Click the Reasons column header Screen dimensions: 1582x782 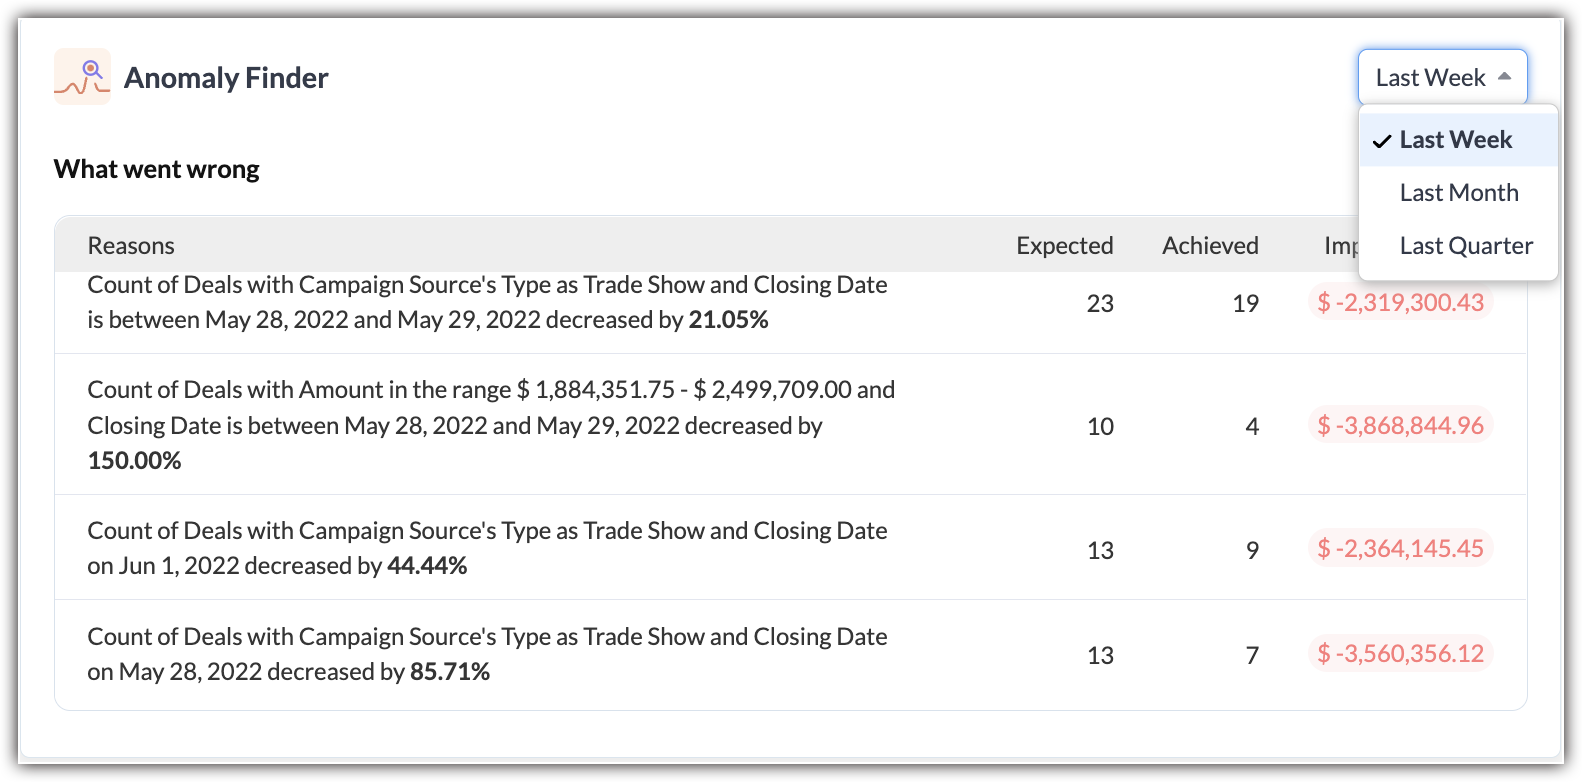pos(131,246)
